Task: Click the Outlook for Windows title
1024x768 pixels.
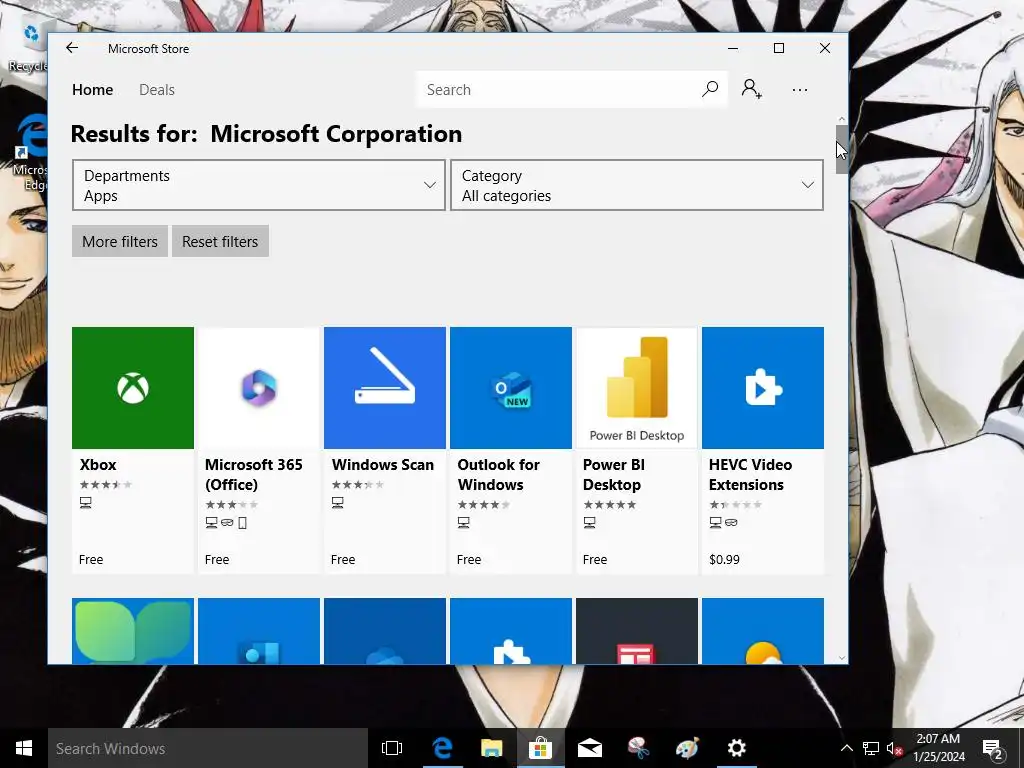Action: coord(498,475)
